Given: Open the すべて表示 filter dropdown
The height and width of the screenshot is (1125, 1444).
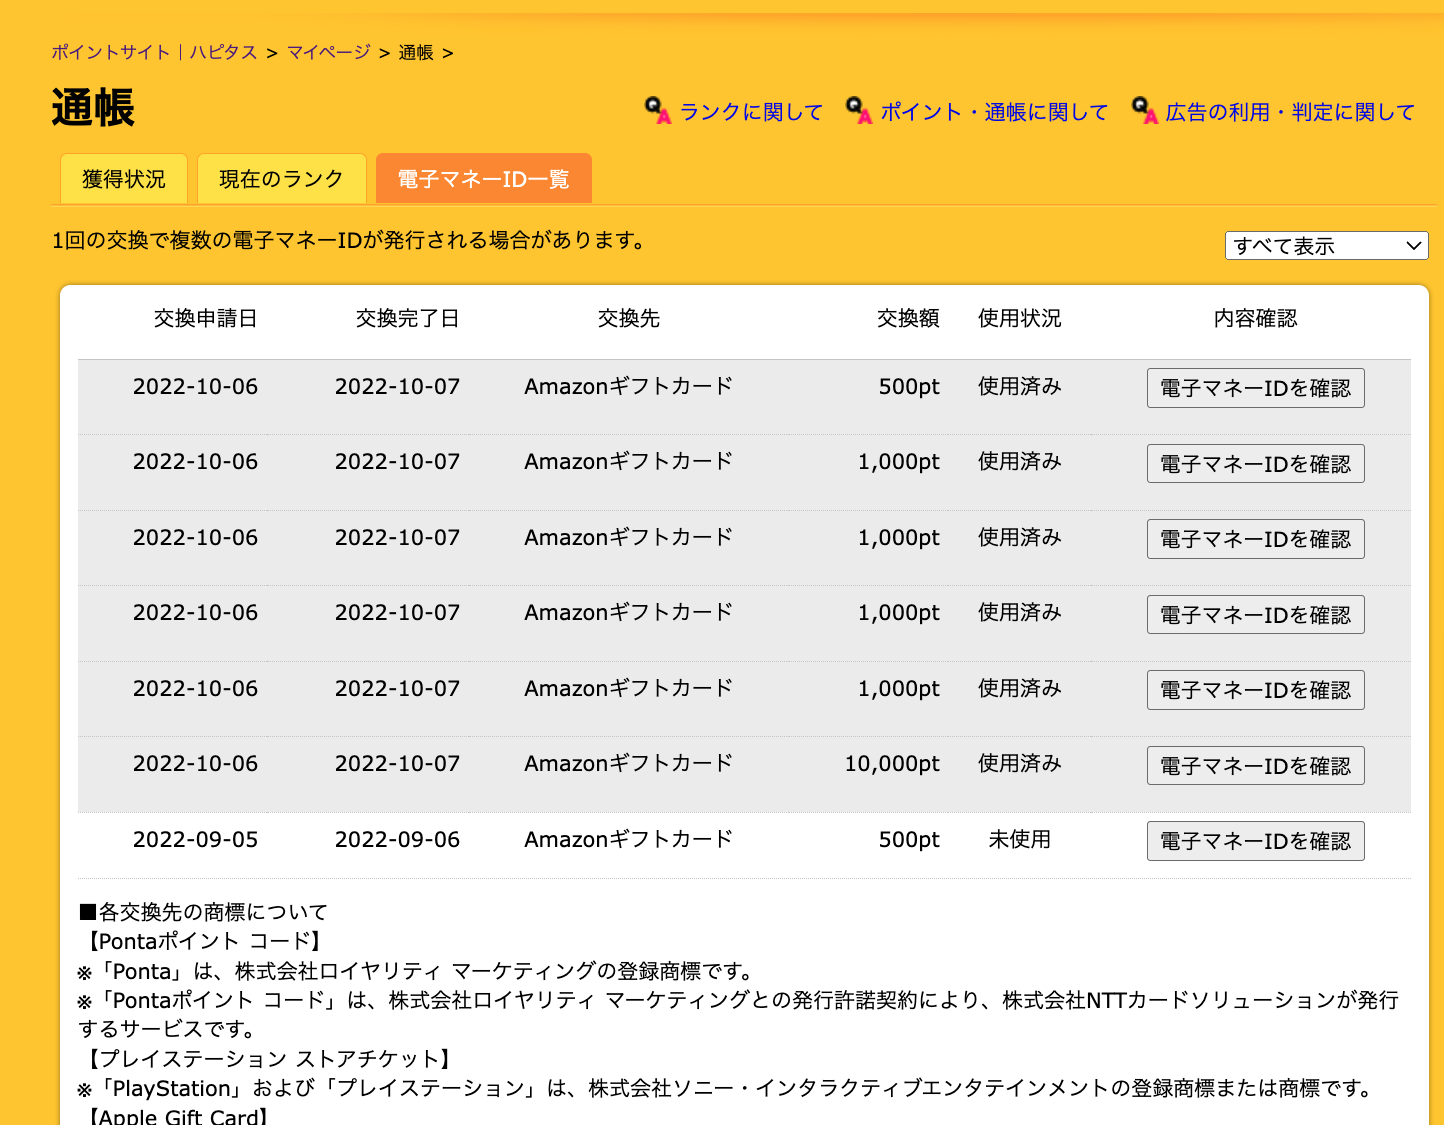Looking at the screenshot, I should 1326,246.
